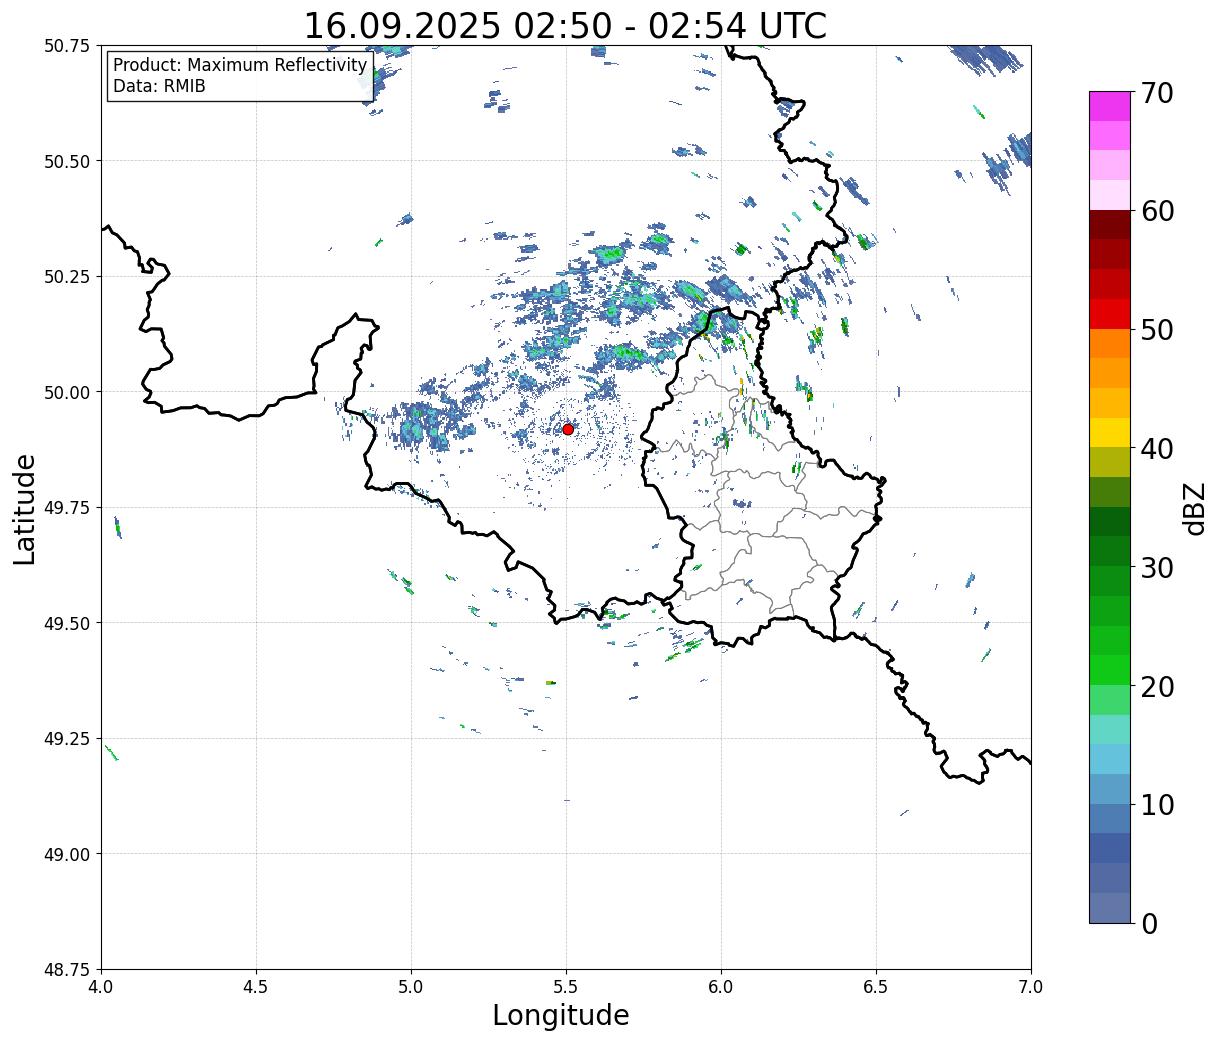Click the red radar location dot on map
This screenshot has height=1040, width=1219.
pyautogui.click(x=568, y=429)
